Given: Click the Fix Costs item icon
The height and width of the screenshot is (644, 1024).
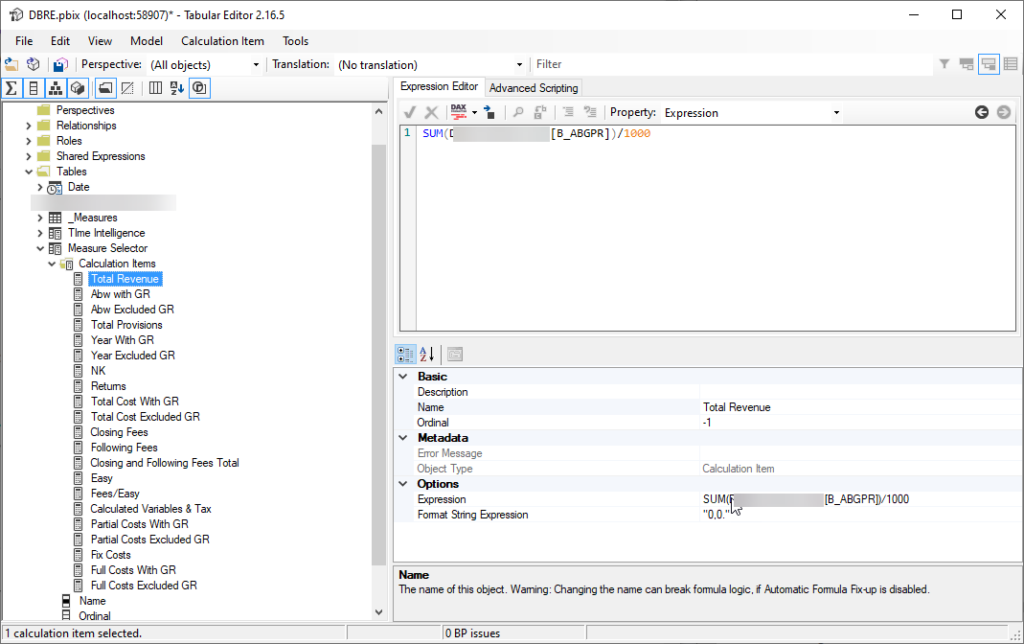Looking at the screenshot, I should point(78,555).
